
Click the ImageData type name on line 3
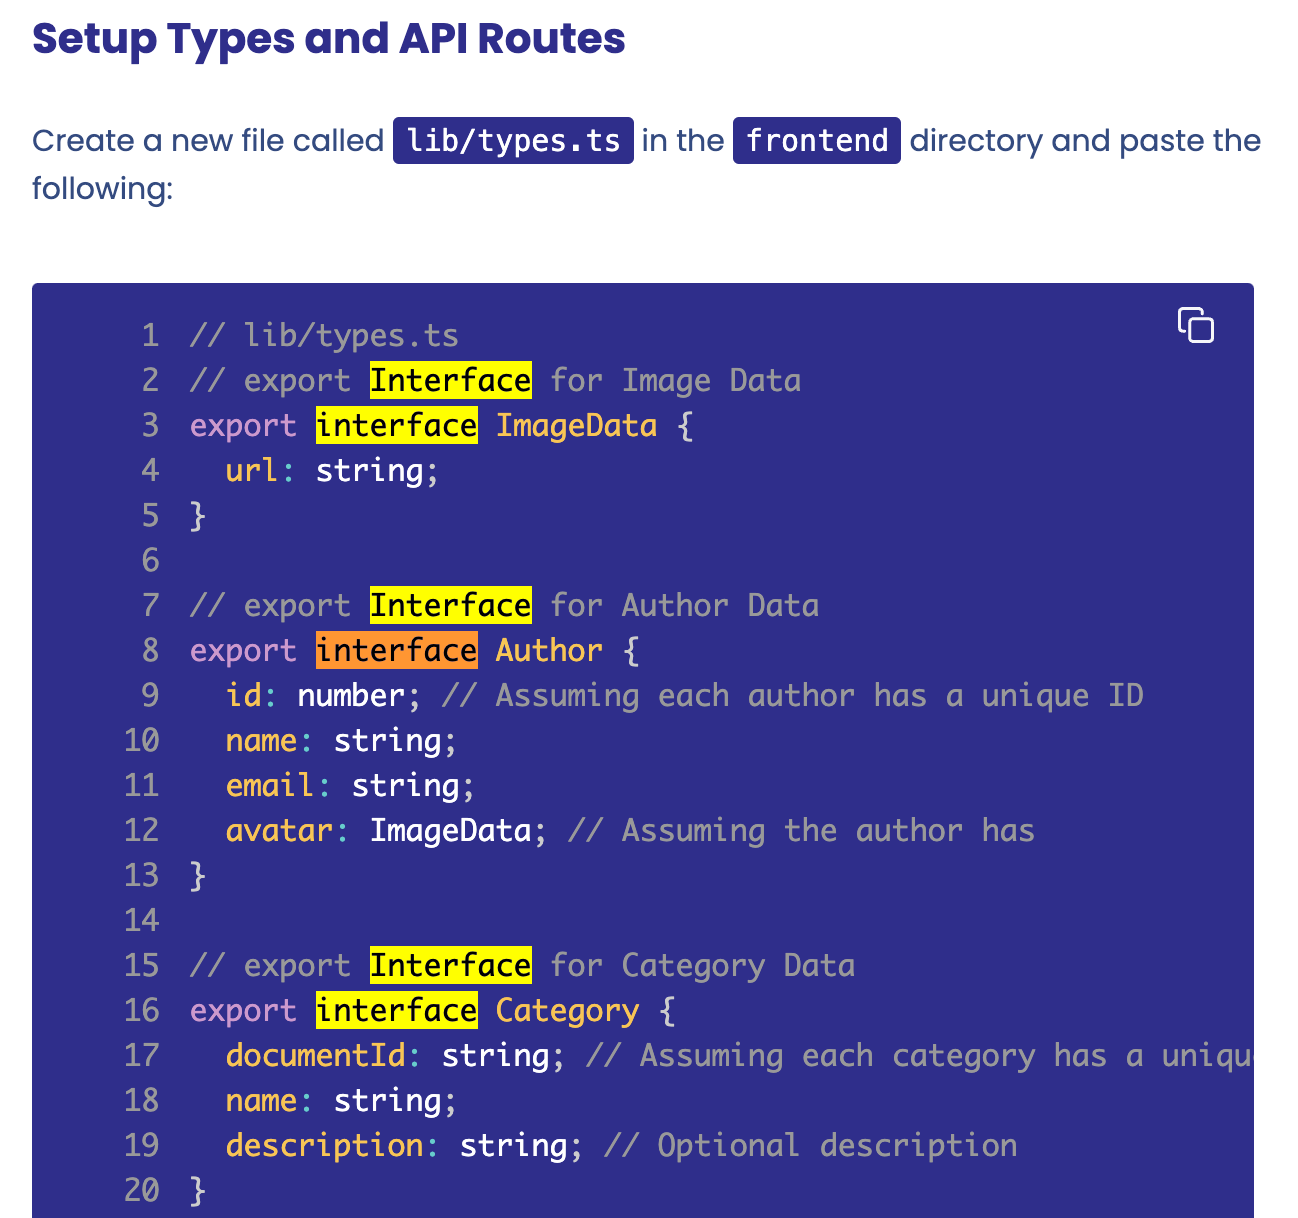(x=577, y=425)
